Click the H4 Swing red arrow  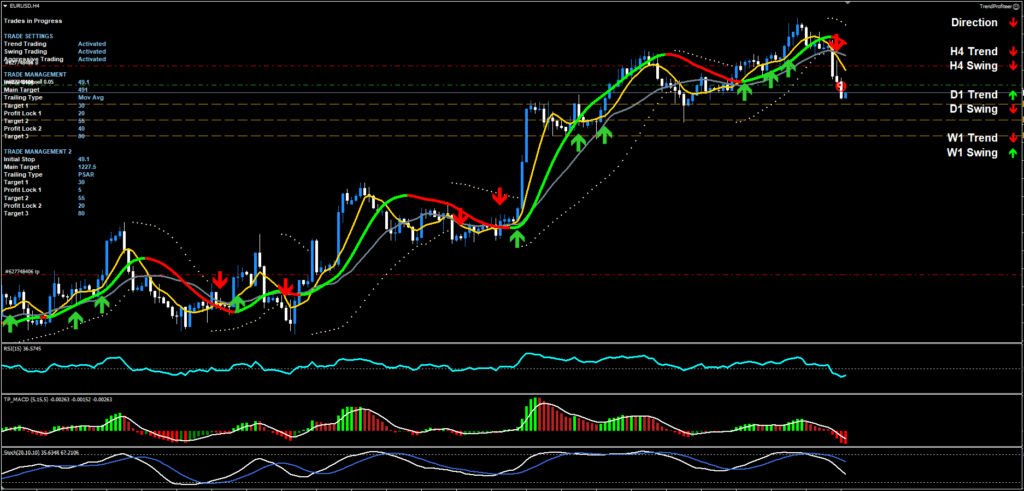click(1013, 66)
